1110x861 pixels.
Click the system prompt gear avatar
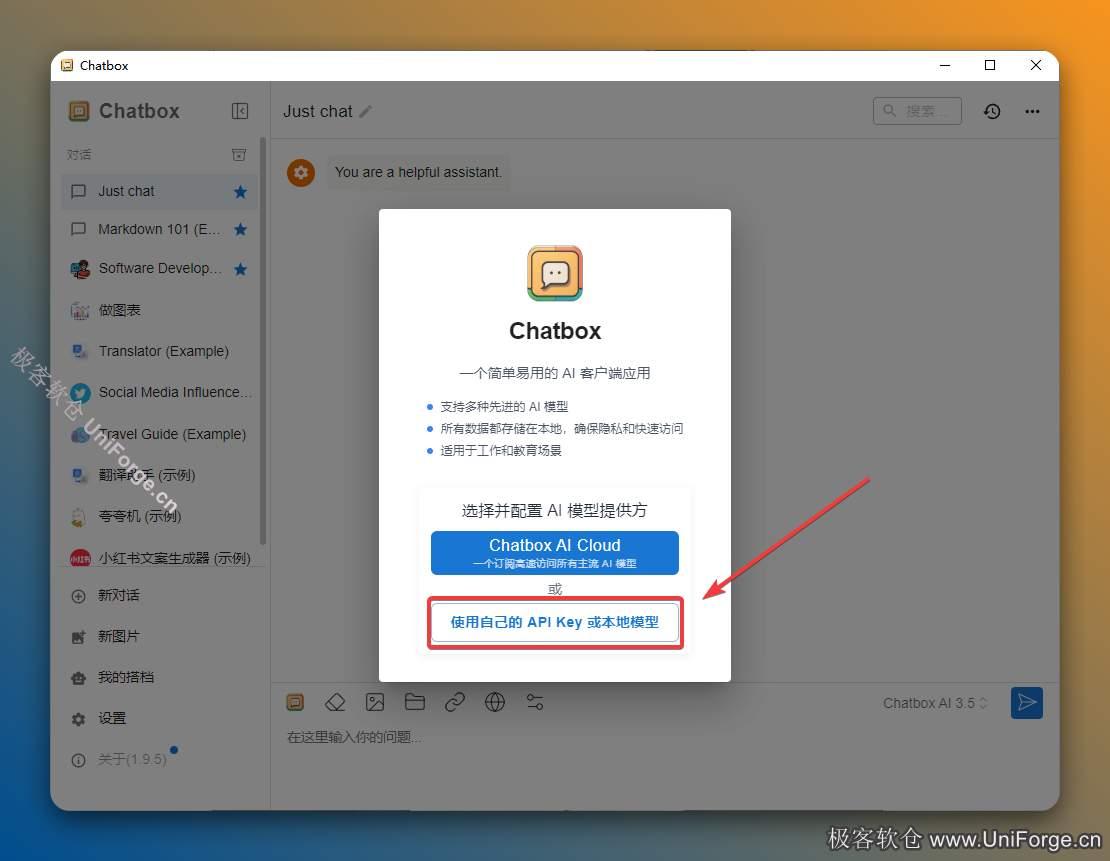click(301, 172)
